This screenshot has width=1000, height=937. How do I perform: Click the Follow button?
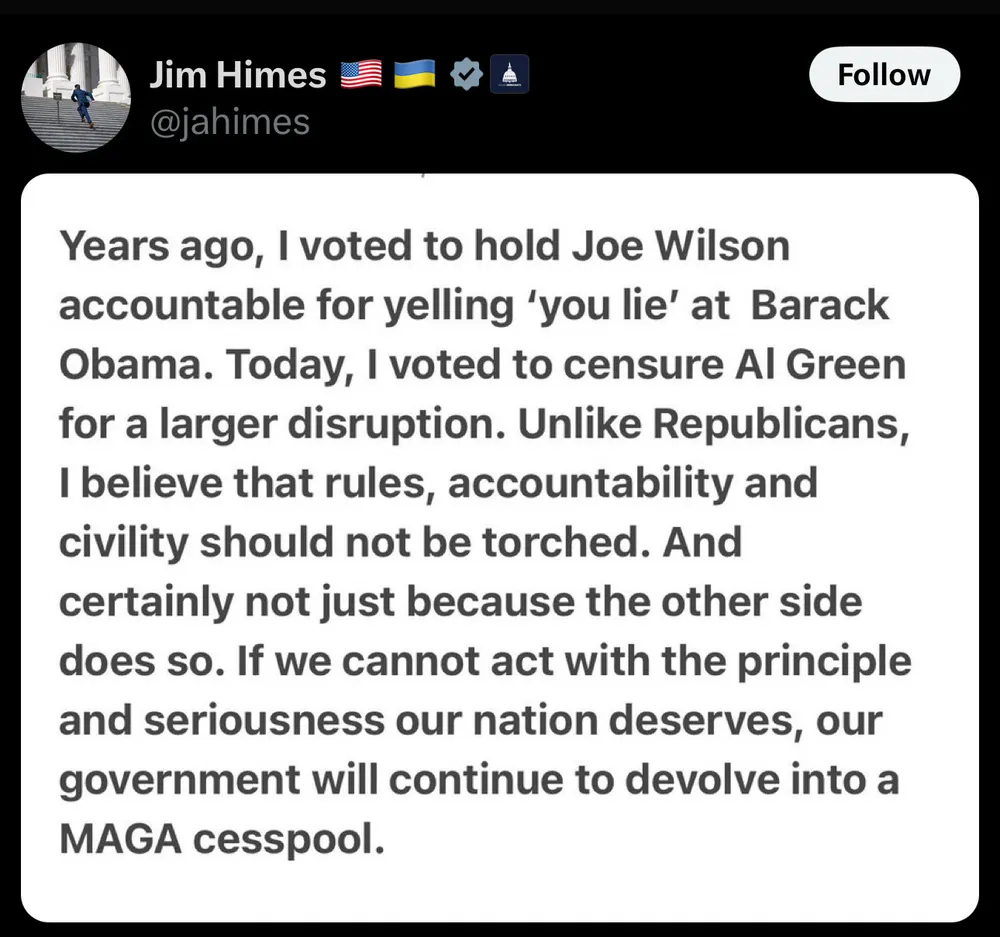click(x=883, y=76)
